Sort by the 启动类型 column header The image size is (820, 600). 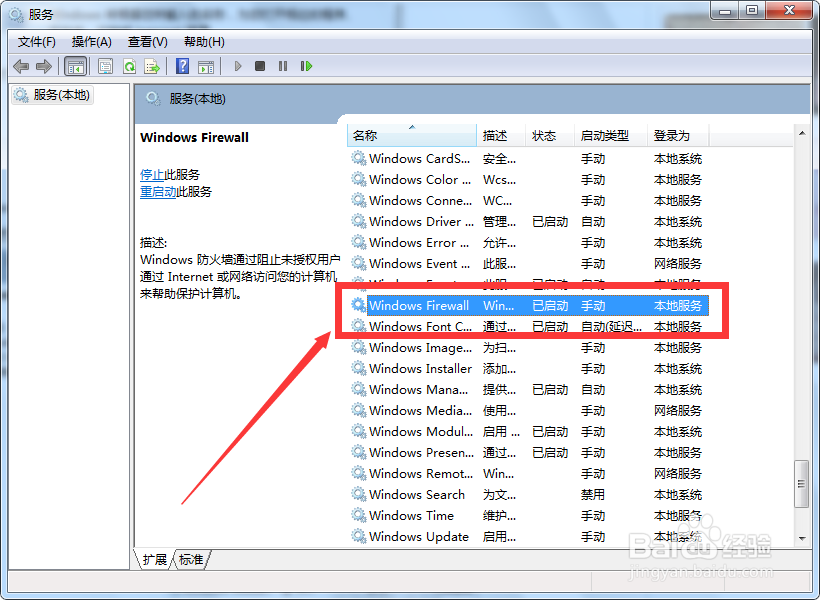[611, 135]
